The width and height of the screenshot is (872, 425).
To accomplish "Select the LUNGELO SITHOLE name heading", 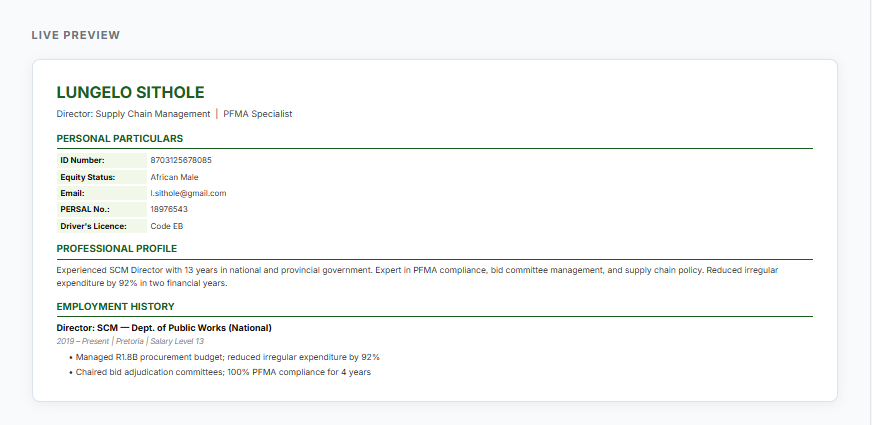I will 130,92.
